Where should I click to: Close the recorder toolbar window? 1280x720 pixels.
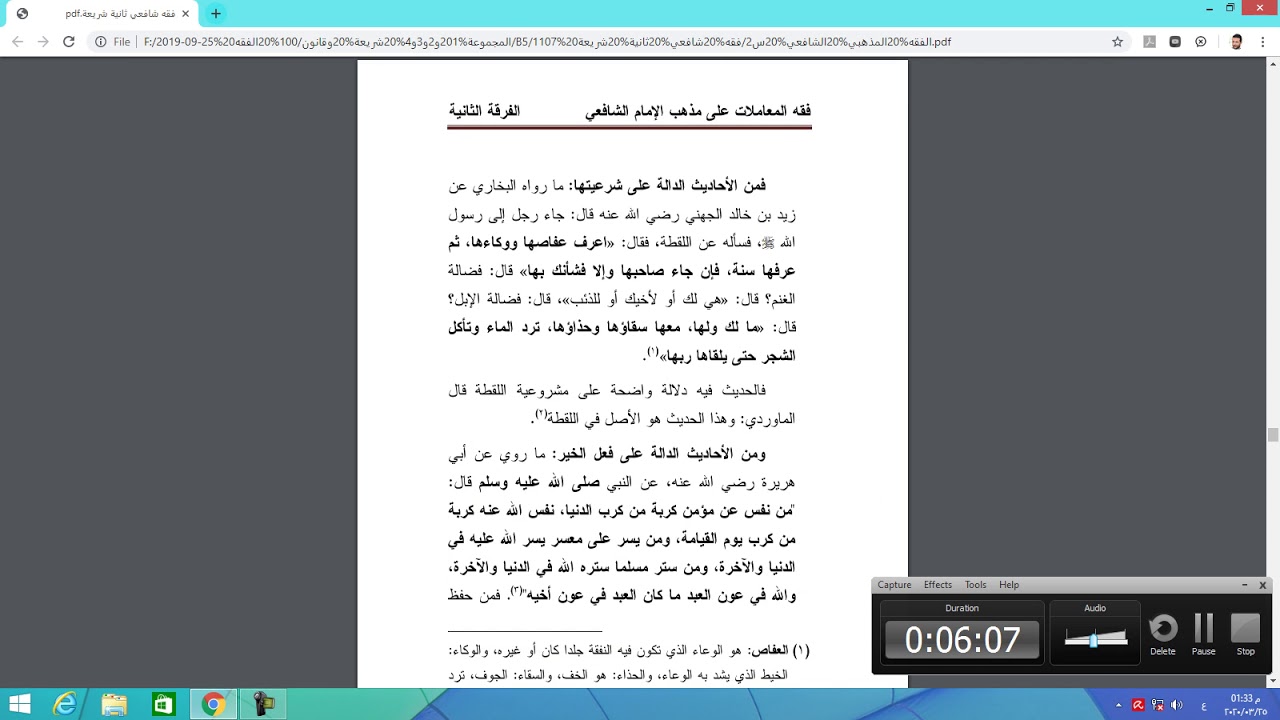click(1262, 585)
